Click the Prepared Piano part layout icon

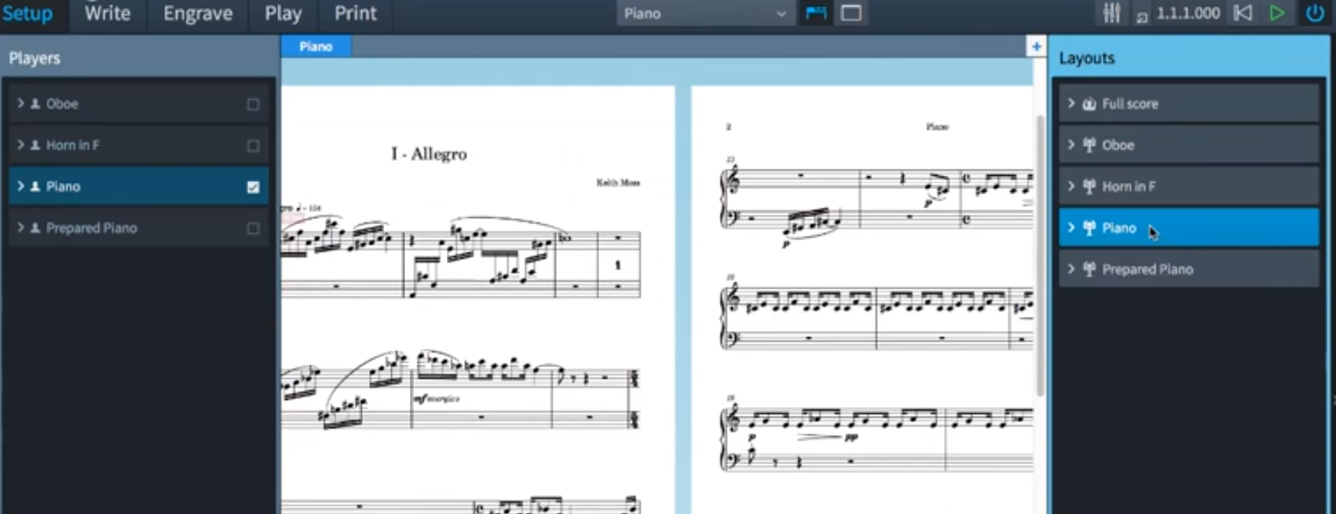(x=1089, y=269)
